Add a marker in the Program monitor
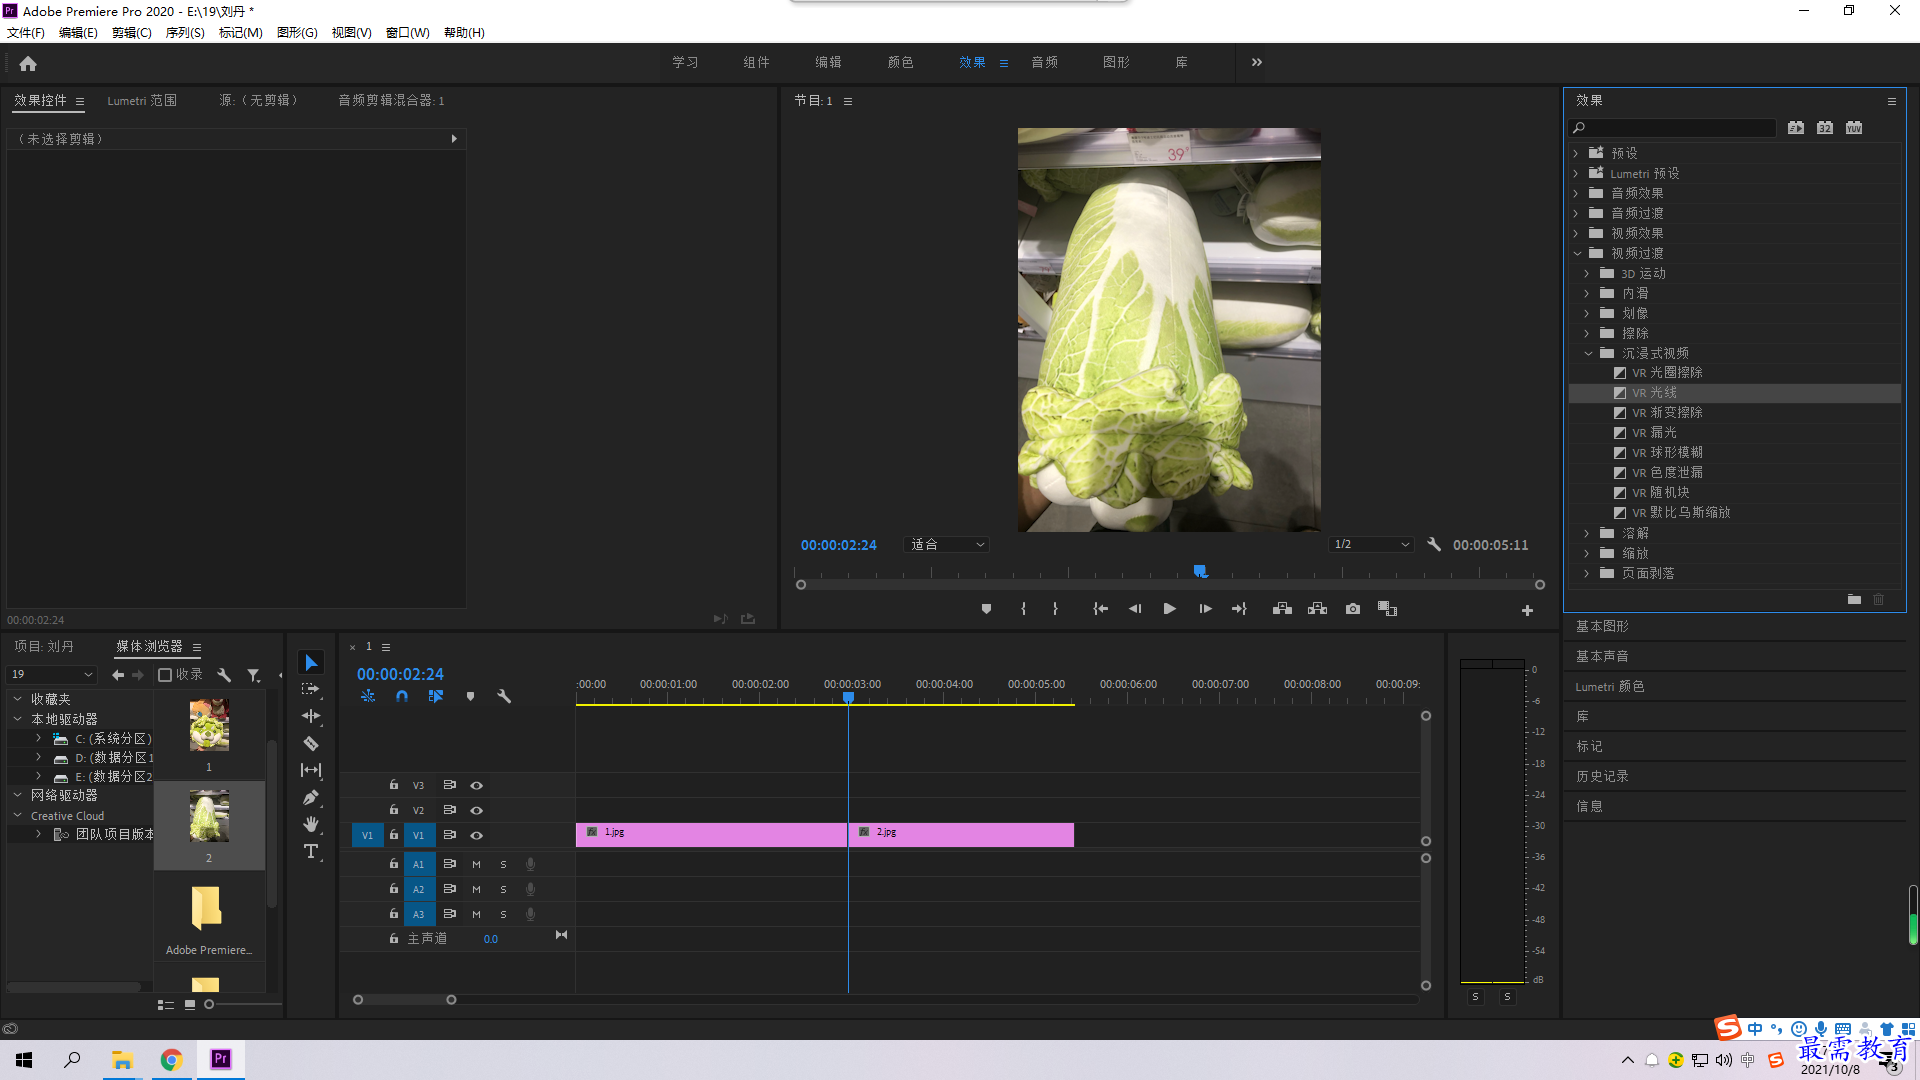 tap(986, 609)
